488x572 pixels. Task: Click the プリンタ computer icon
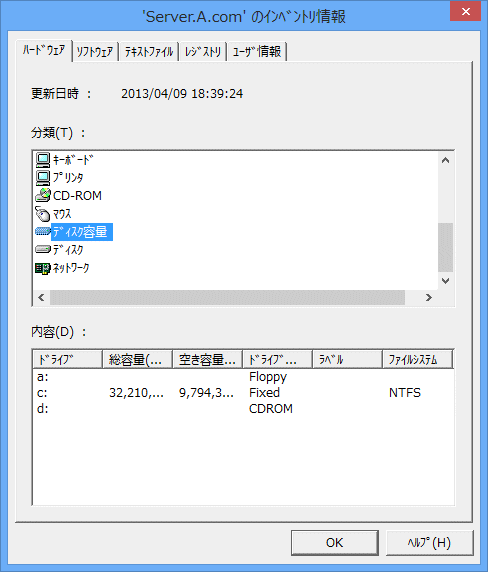point(43,178)
